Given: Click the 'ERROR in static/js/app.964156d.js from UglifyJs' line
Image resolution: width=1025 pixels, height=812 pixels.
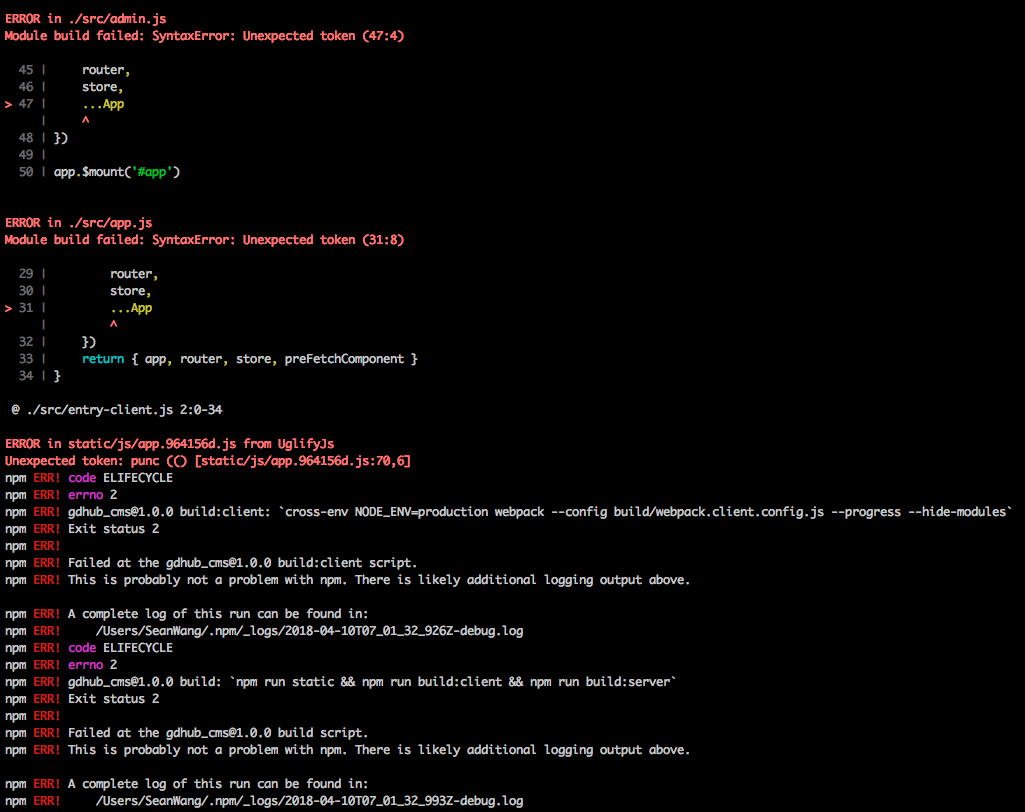Looking at the screenshot, I should [170, 444].
